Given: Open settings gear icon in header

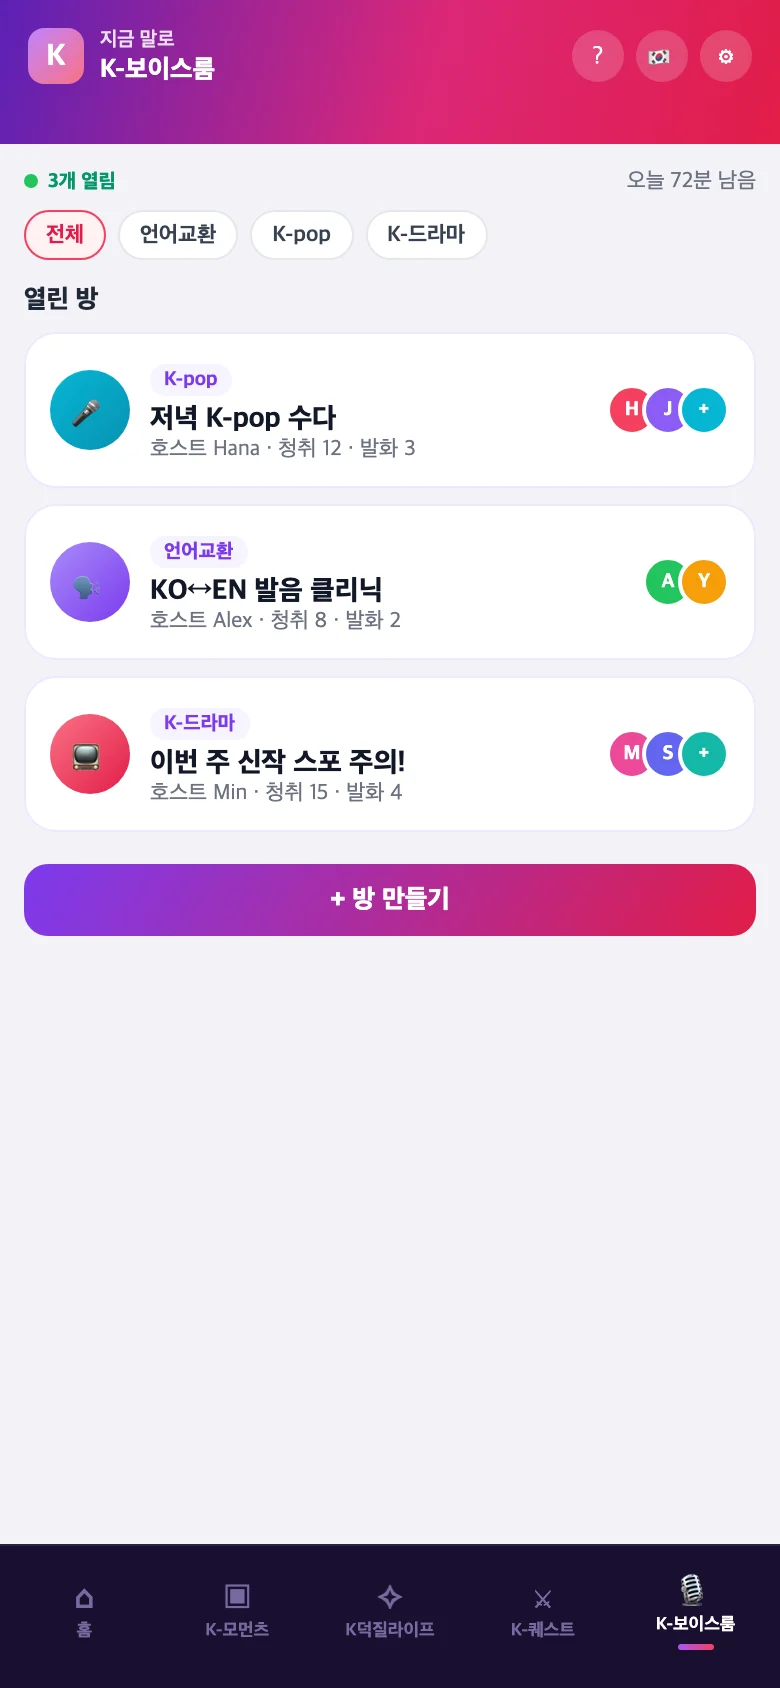Looking at the screenshot, I should tap(726, 56).
